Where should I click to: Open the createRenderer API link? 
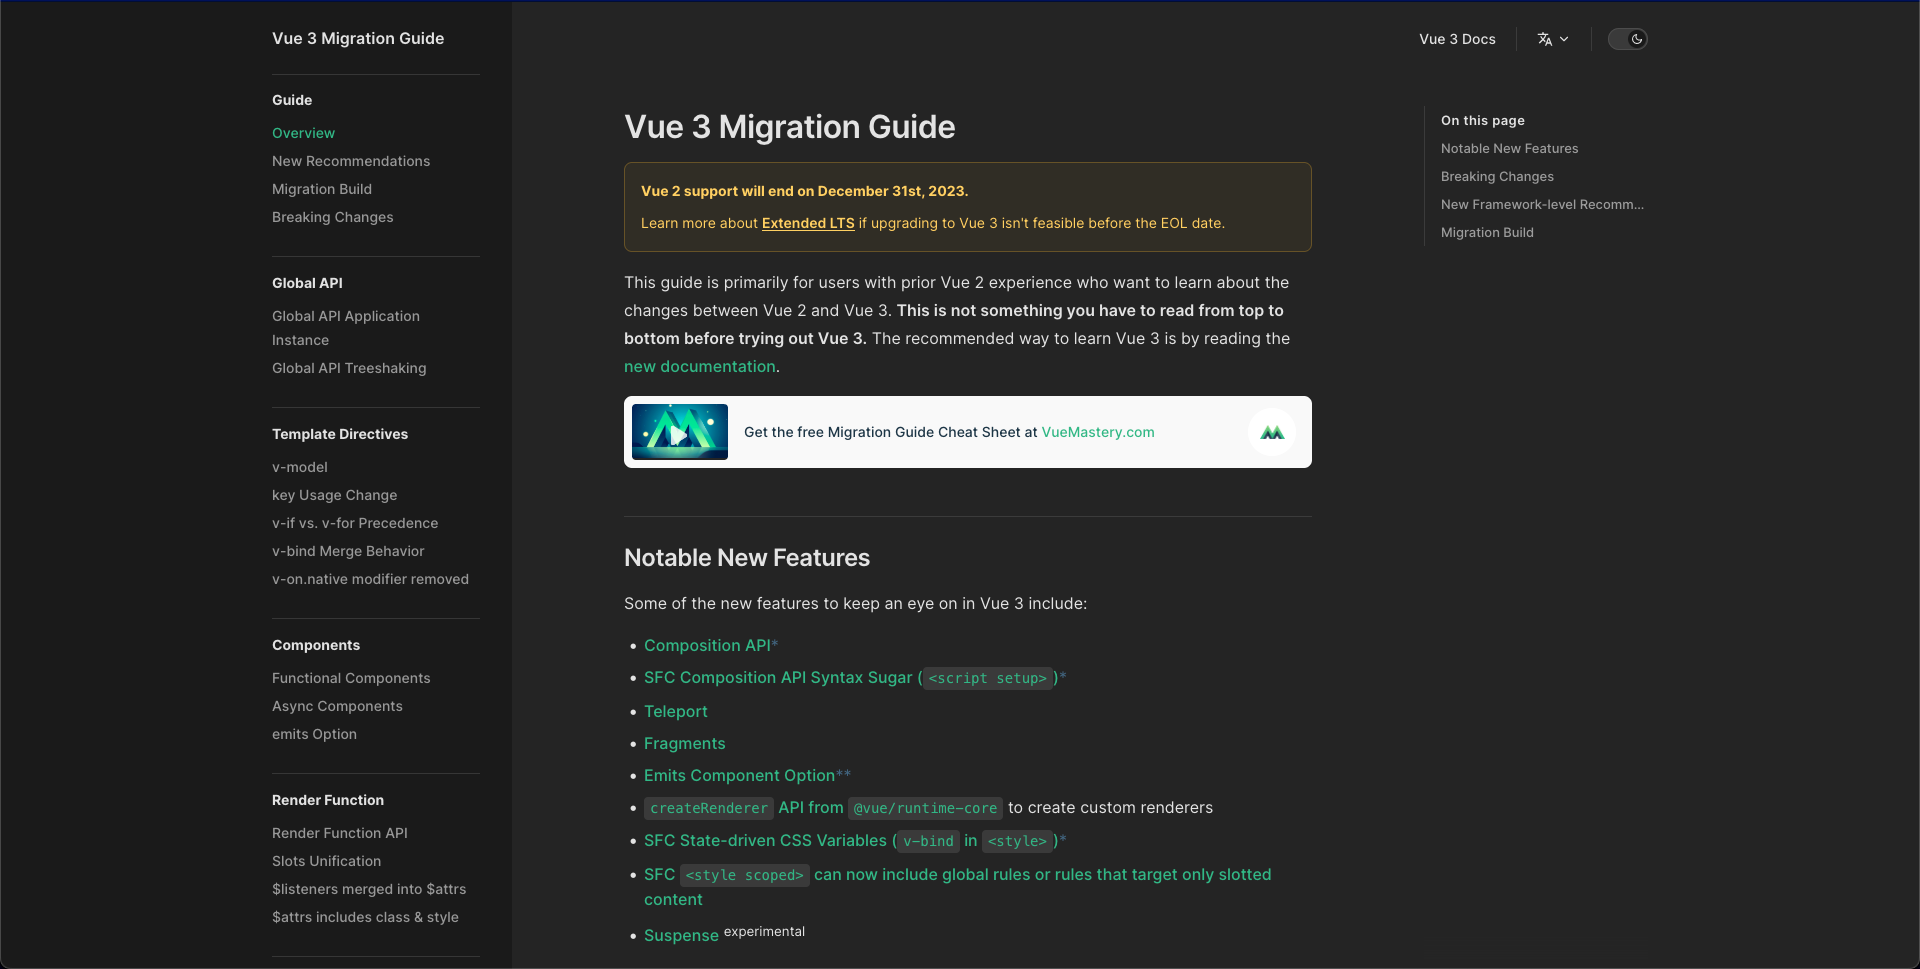823,807
